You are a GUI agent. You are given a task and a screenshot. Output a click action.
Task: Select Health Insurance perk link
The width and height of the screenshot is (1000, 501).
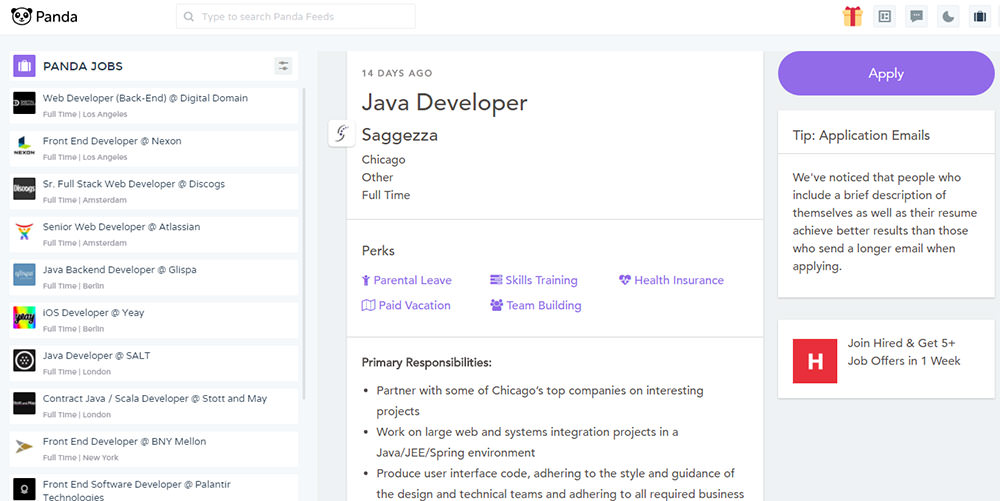[x=671, y=280]
